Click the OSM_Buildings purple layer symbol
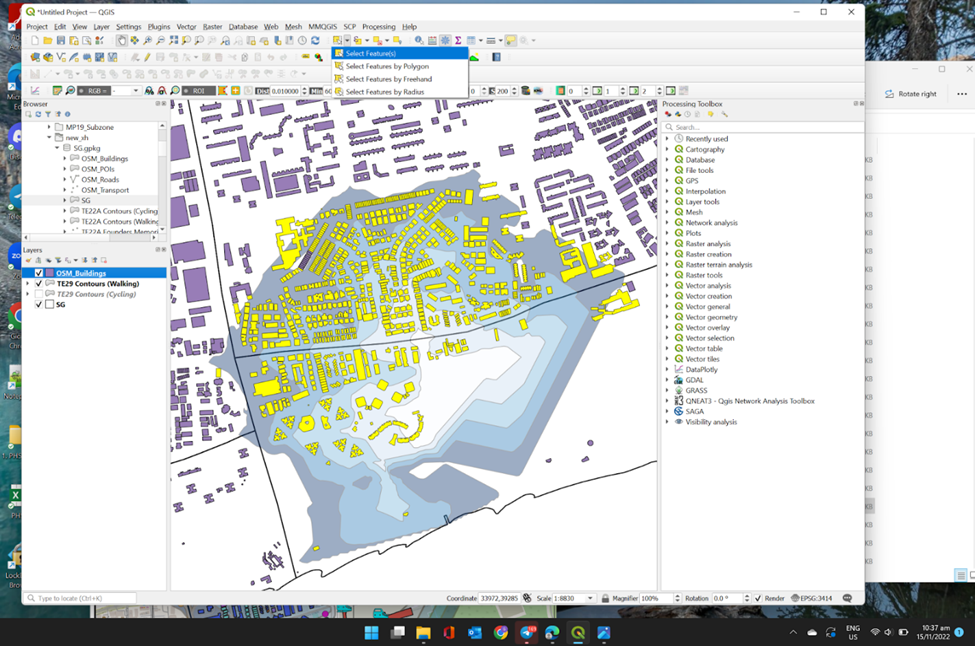 tap(49, 273)
